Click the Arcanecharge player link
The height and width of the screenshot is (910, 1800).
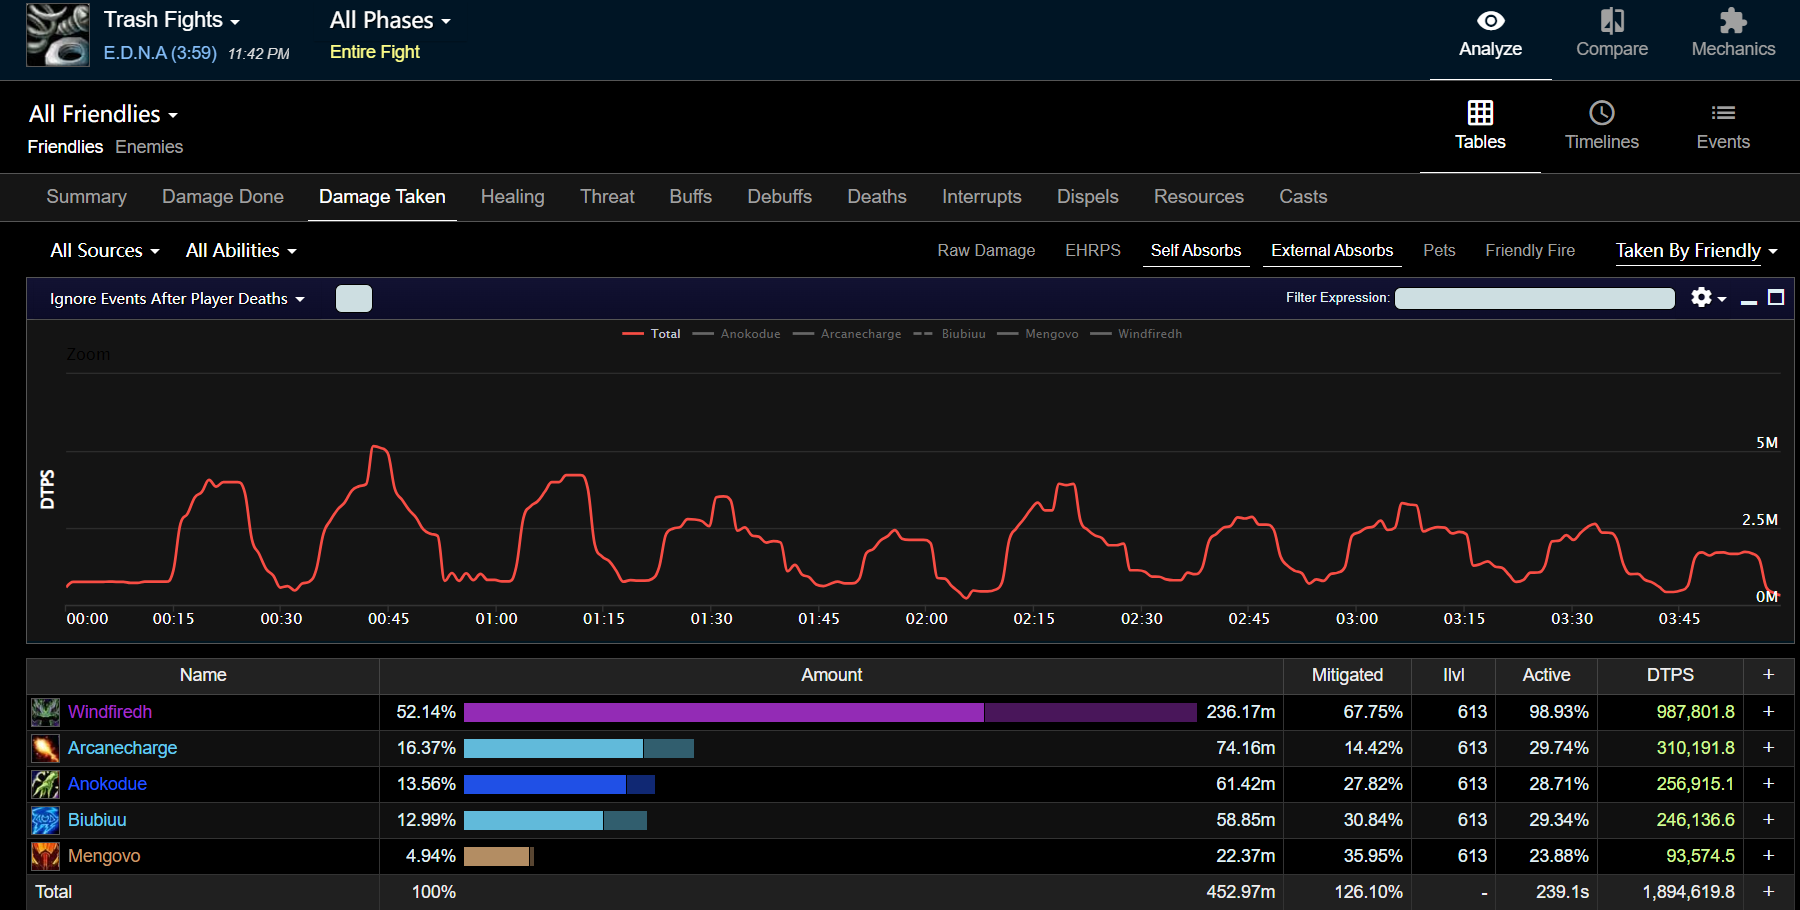122,748
